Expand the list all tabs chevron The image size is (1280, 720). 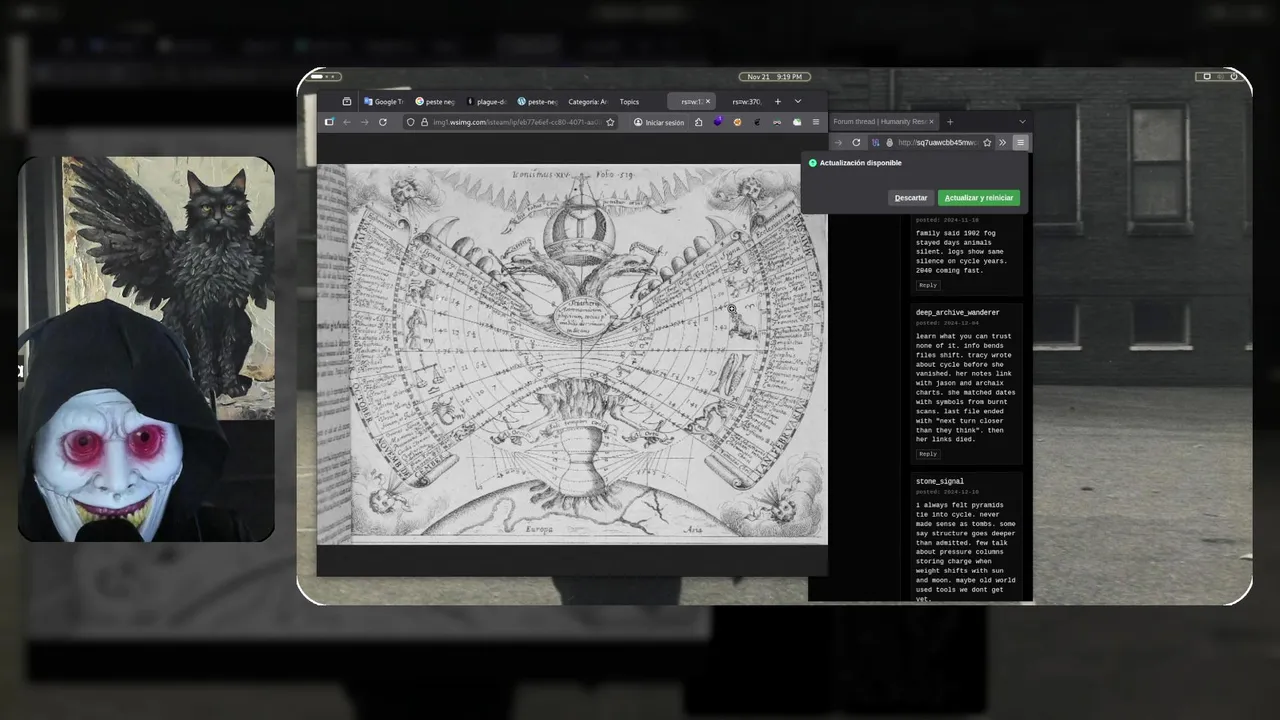(798, 101)
